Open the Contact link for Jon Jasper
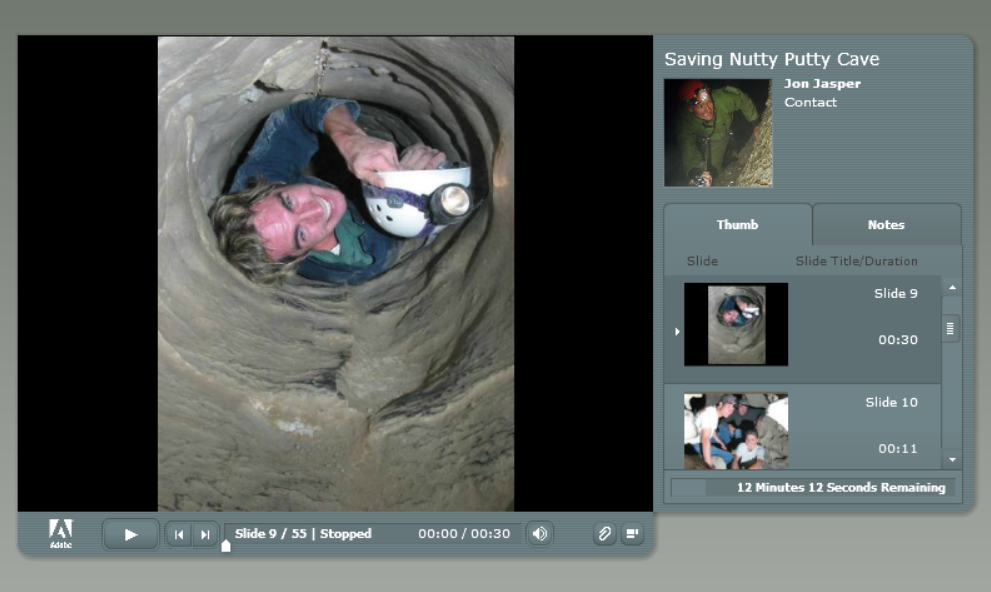 pyautogui.click(x=810, y=102)
